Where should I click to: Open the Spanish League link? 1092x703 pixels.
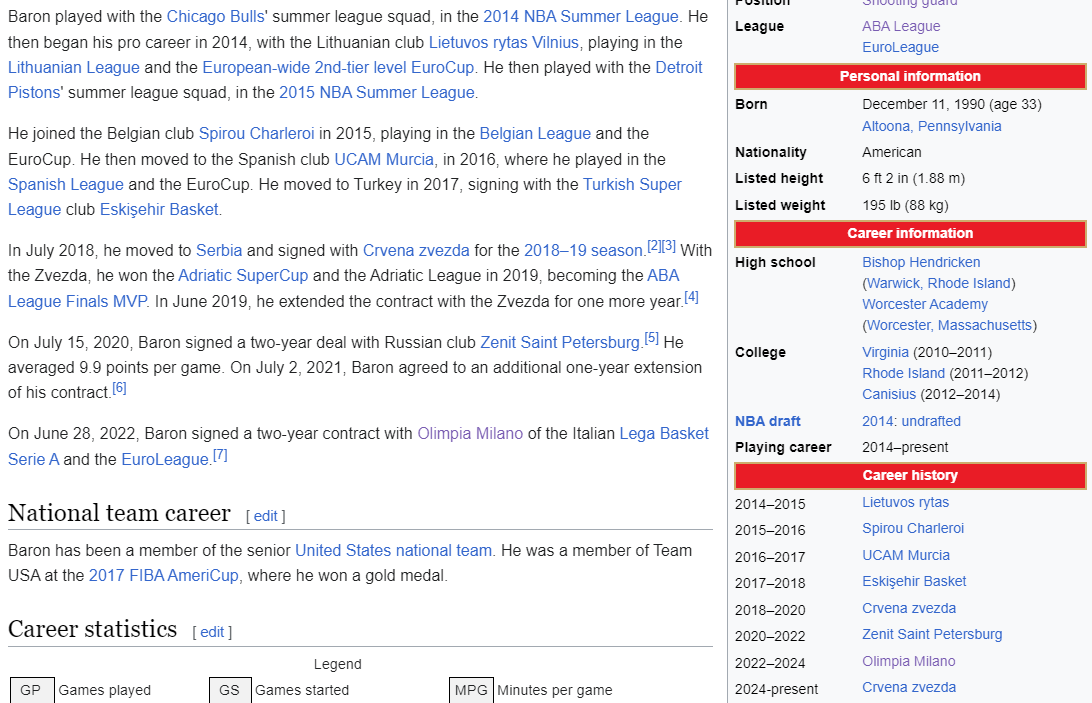pos(66,185)
